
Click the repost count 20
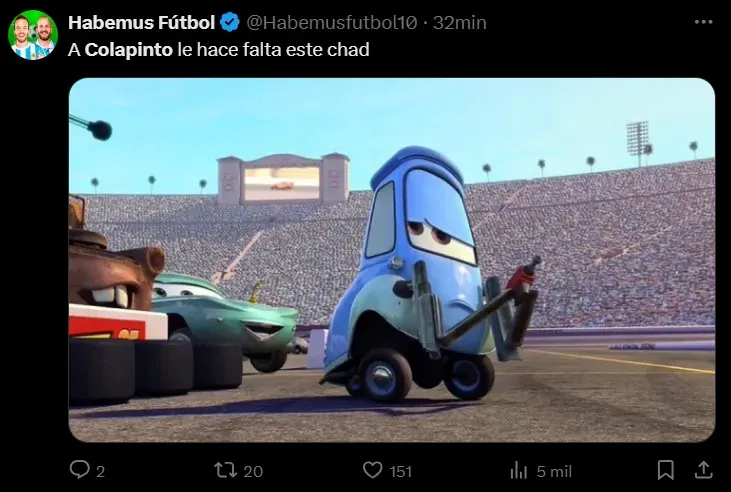click(x=253, y=471)
